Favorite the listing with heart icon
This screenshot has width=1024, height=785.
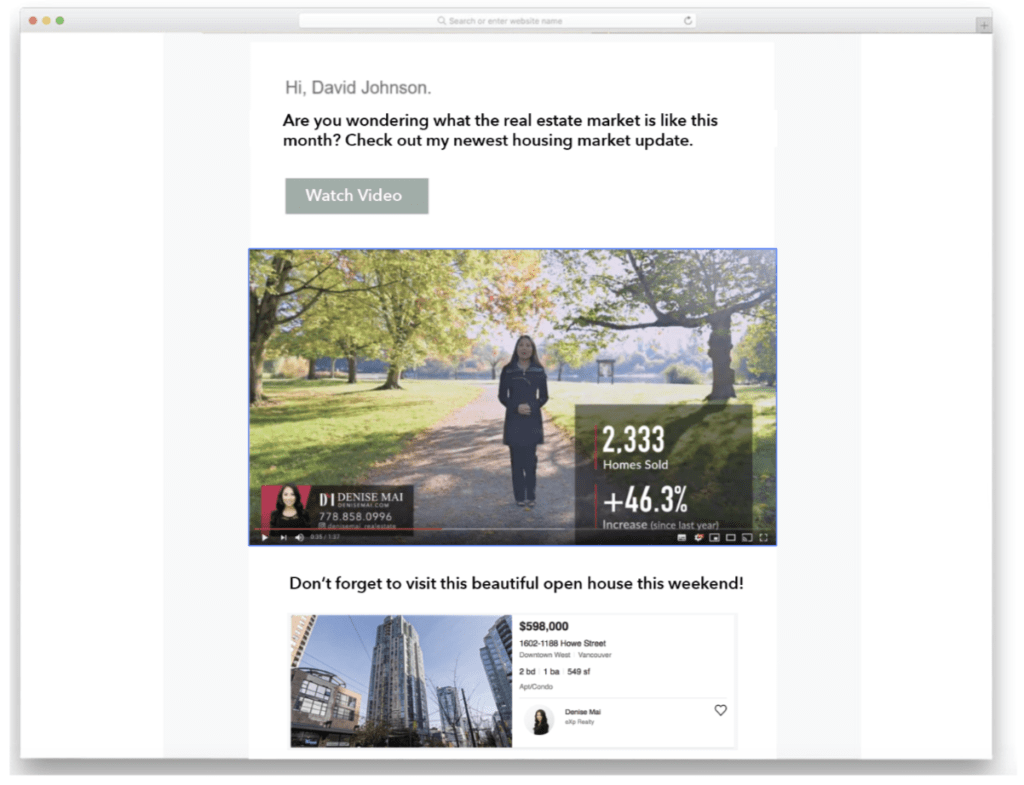720,710
